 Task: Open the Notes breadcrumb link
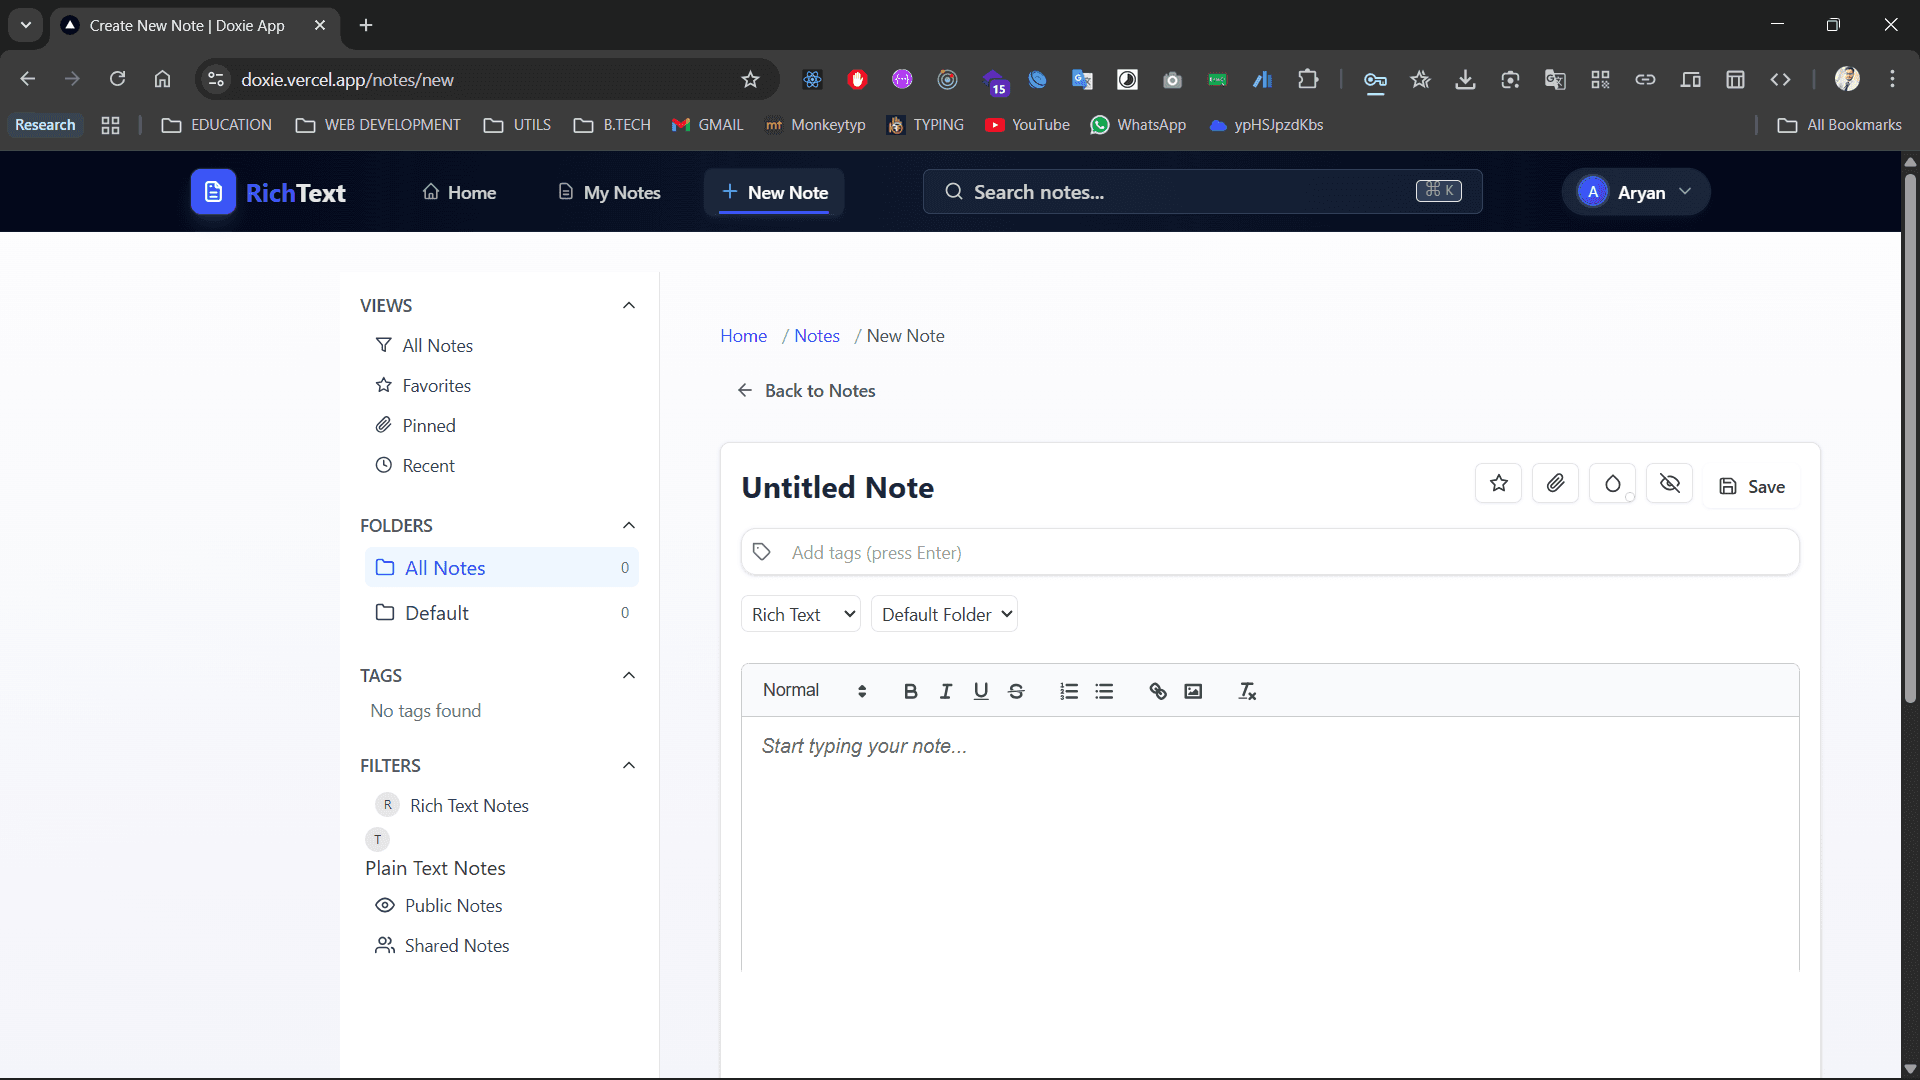(817, 335)
